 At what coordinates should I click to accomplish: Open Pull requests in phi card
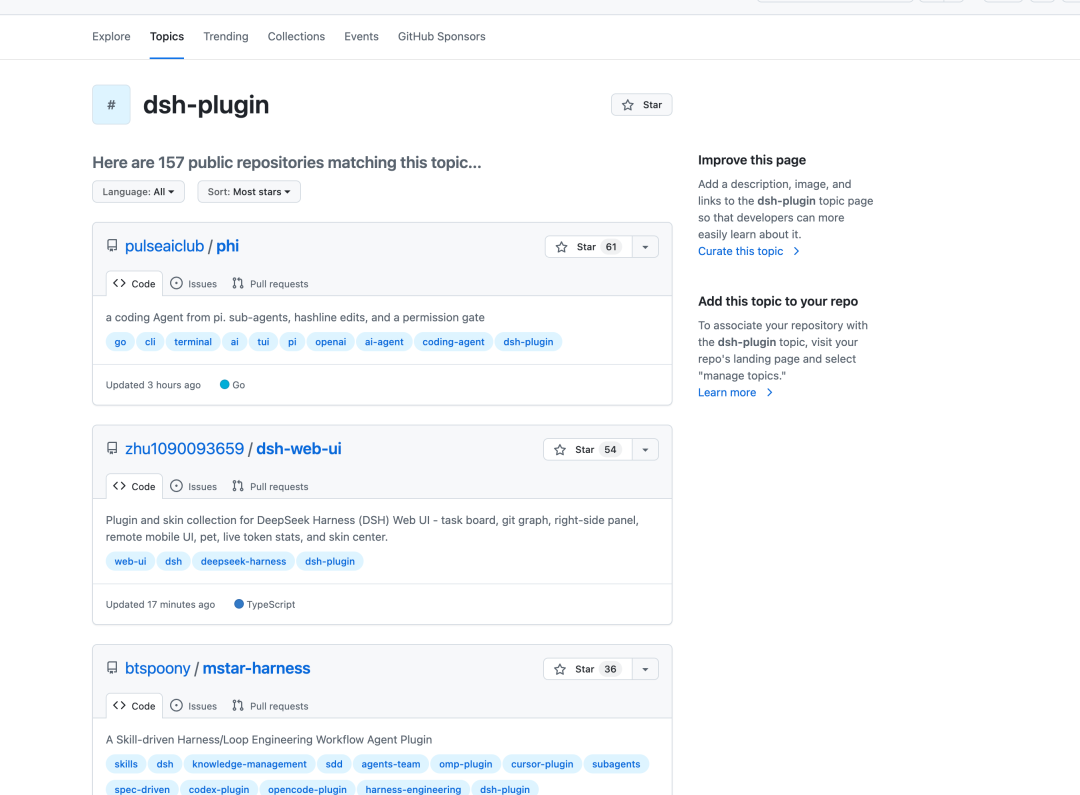pyautogui.click(x=270, y=283)
